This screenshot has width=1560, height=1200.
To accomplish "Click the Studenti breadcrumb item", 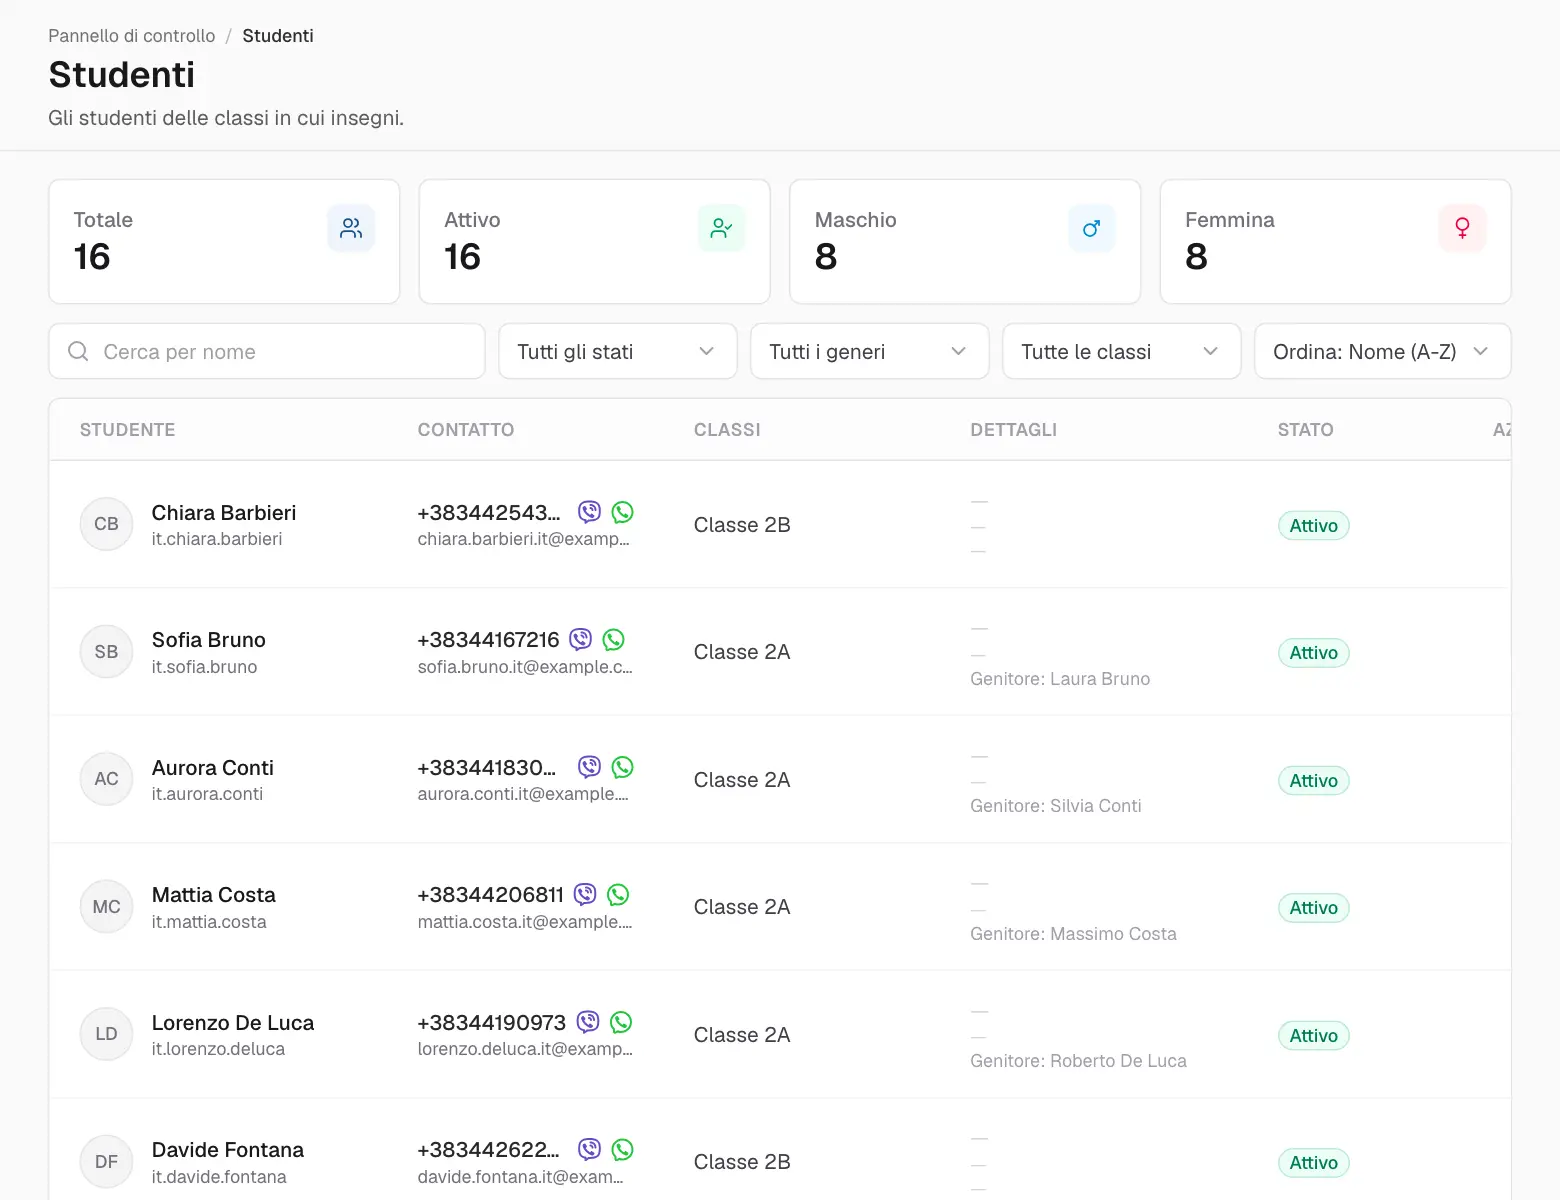I will pyautogui.click(x=278, y=36).
